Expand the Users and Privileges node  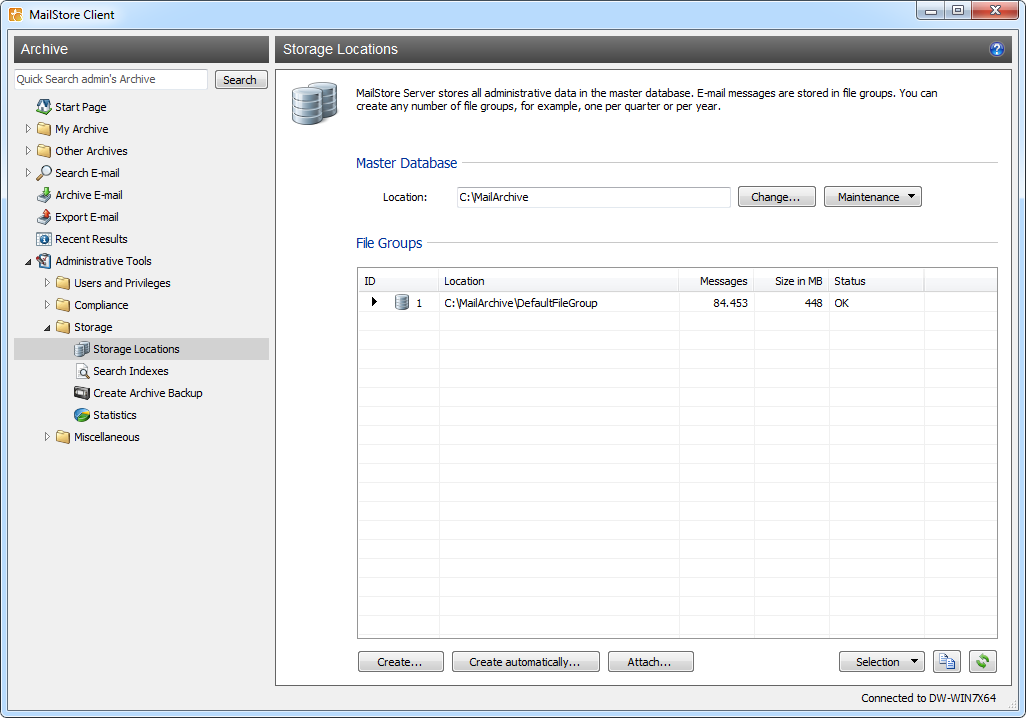[47, 283]
